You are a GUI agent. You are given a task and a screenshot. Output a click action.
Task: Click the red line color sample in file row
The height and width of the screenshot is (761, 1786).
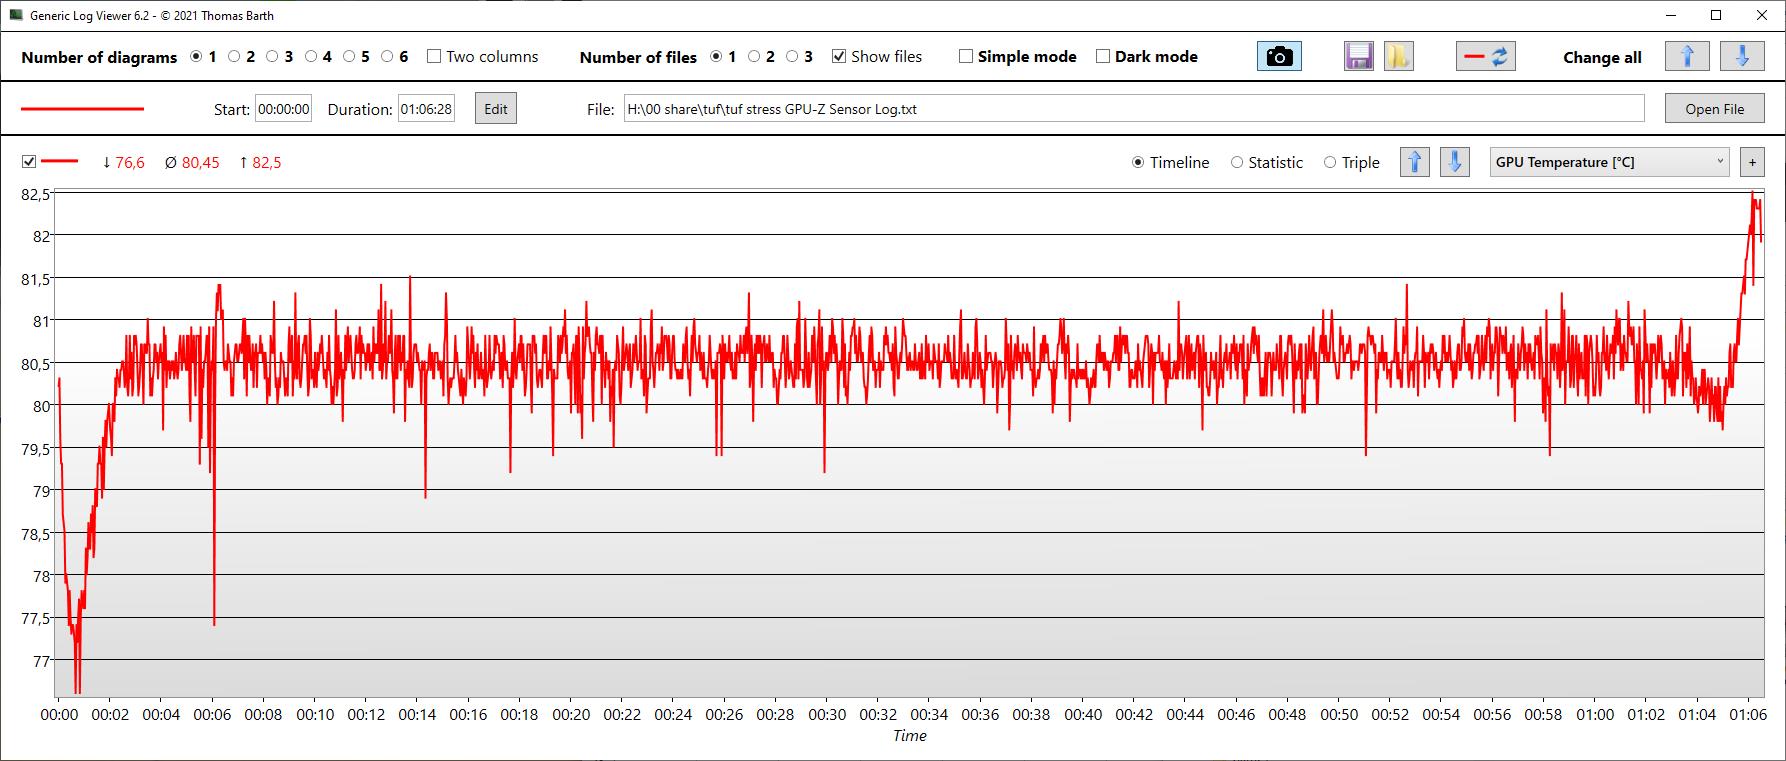(x=82, y=109)
